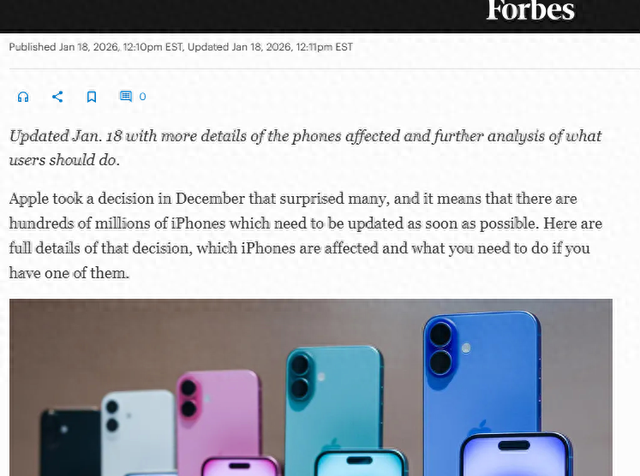The image size is (640, 476).
Task: Click the italic 'Updated Jan. 18' note
Action: click(305, 147)
